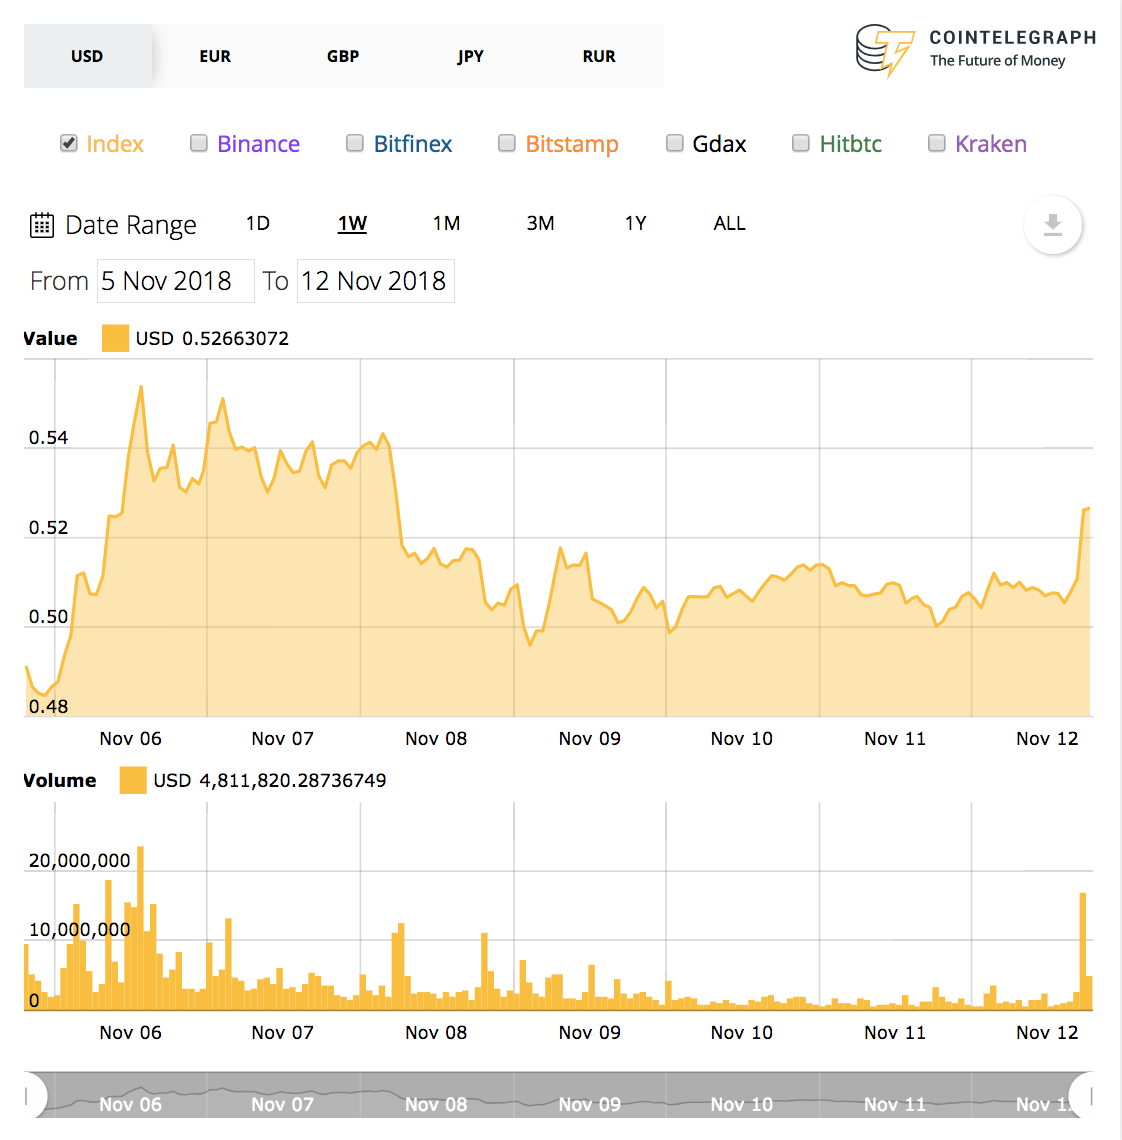Click the Volume legend color swatch
The width and height of the screenshot is (1122, 1140).
coord(133,780)
